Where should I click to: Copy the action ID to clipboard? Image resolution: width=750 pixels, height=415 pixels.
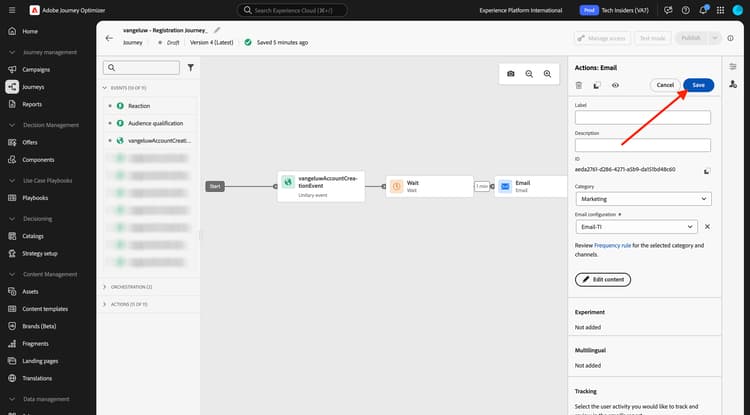706,171
